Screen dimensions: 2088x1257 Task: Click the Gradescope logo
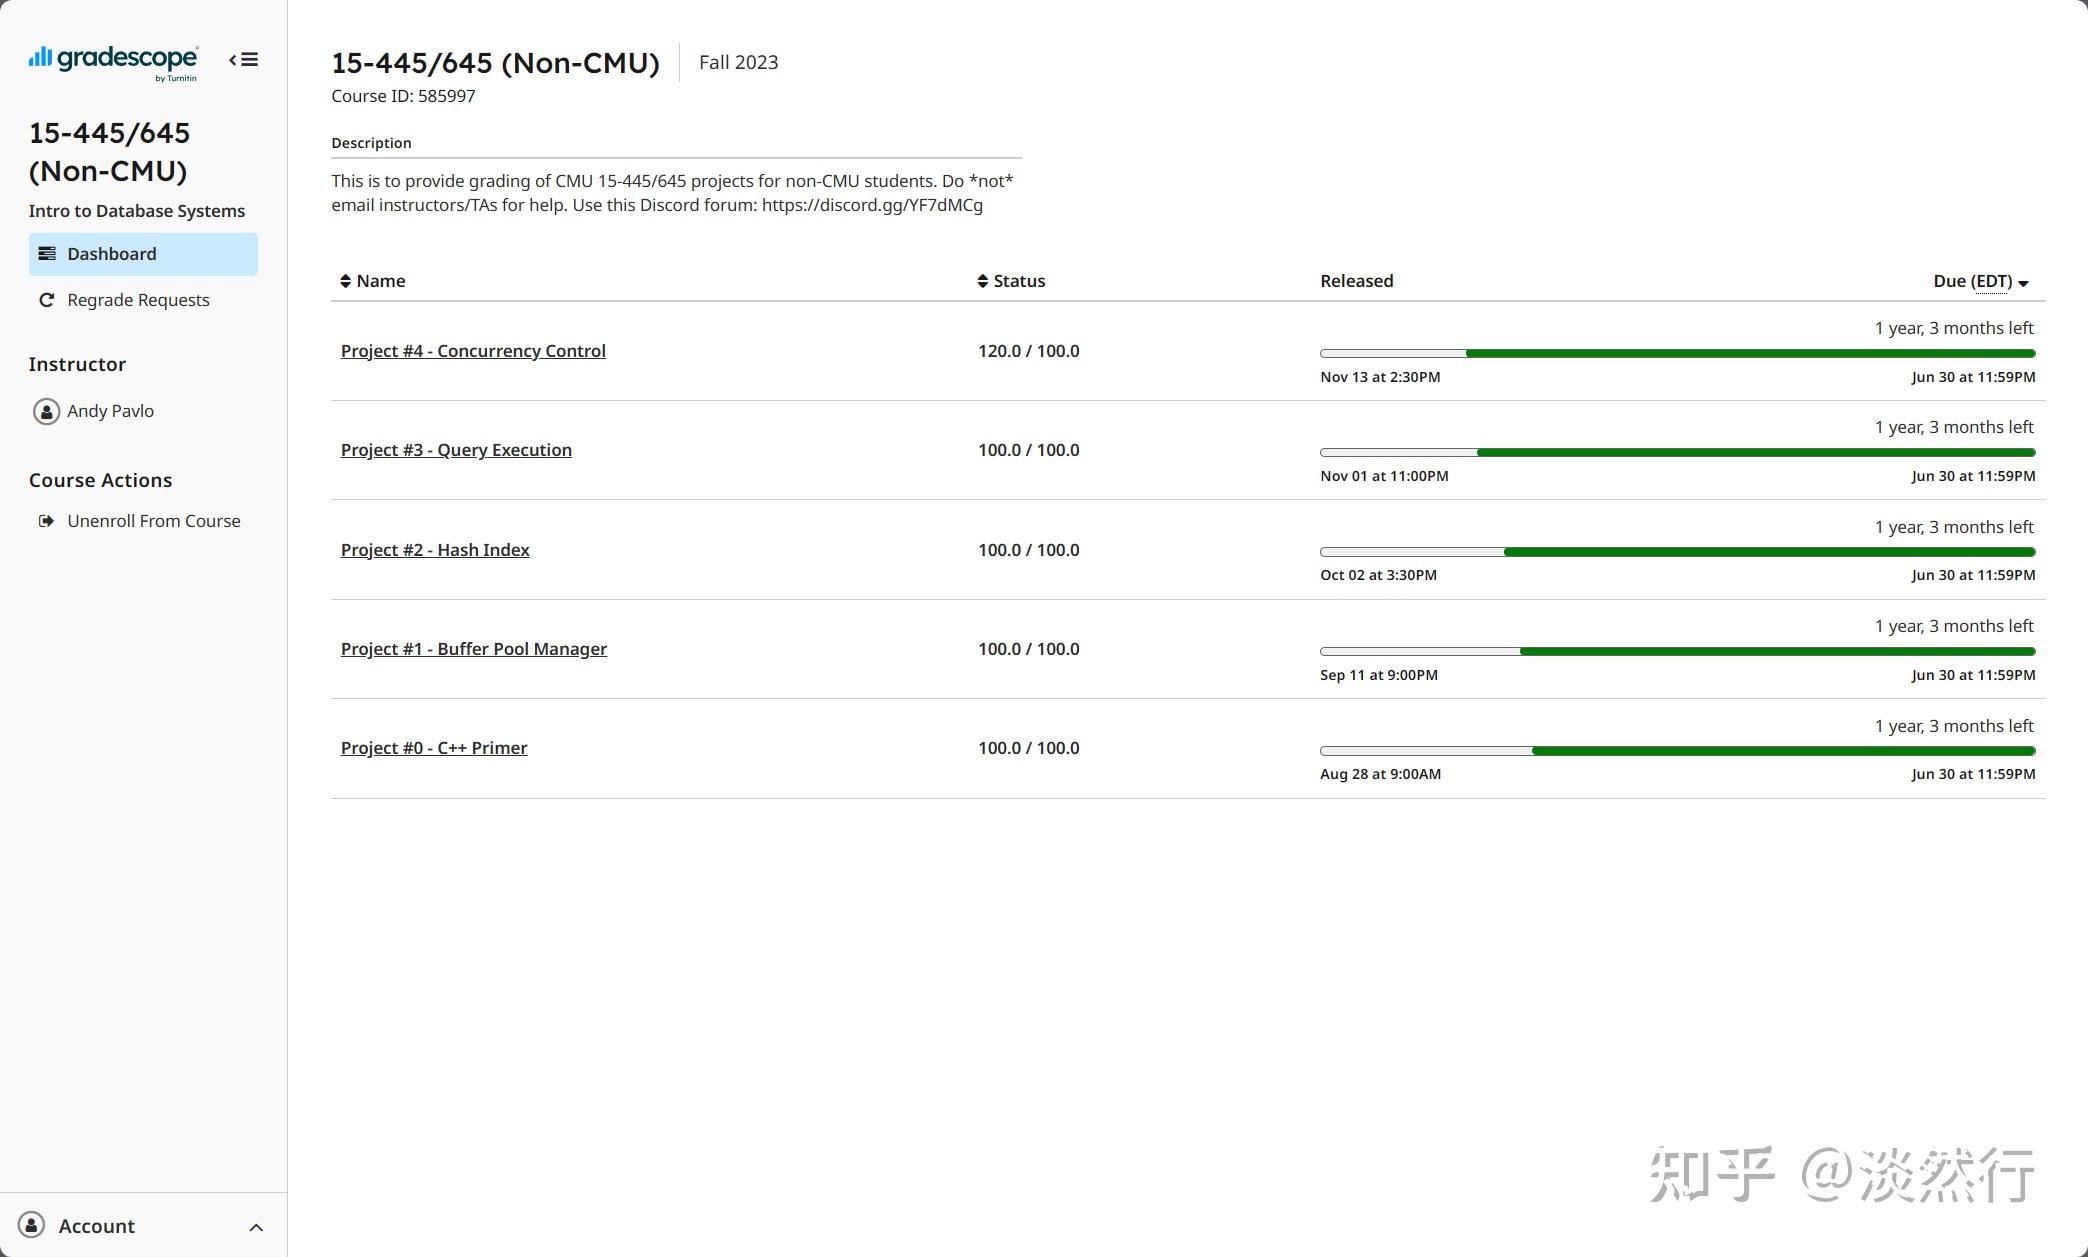[113, 62]
